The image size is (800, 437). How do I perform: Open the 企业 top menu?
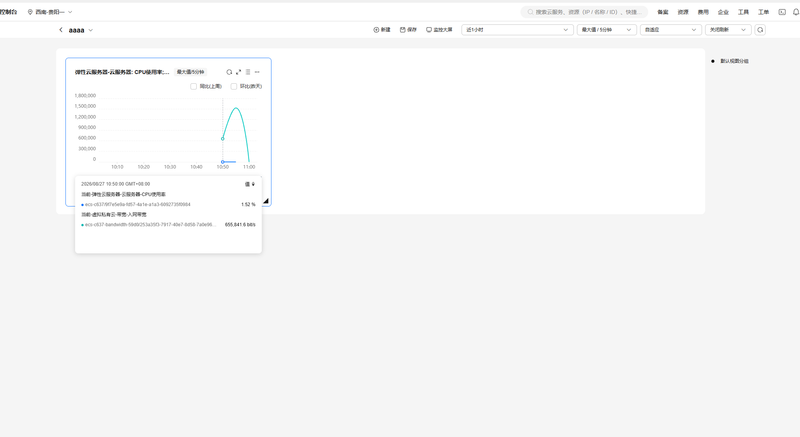click(723, 12)
